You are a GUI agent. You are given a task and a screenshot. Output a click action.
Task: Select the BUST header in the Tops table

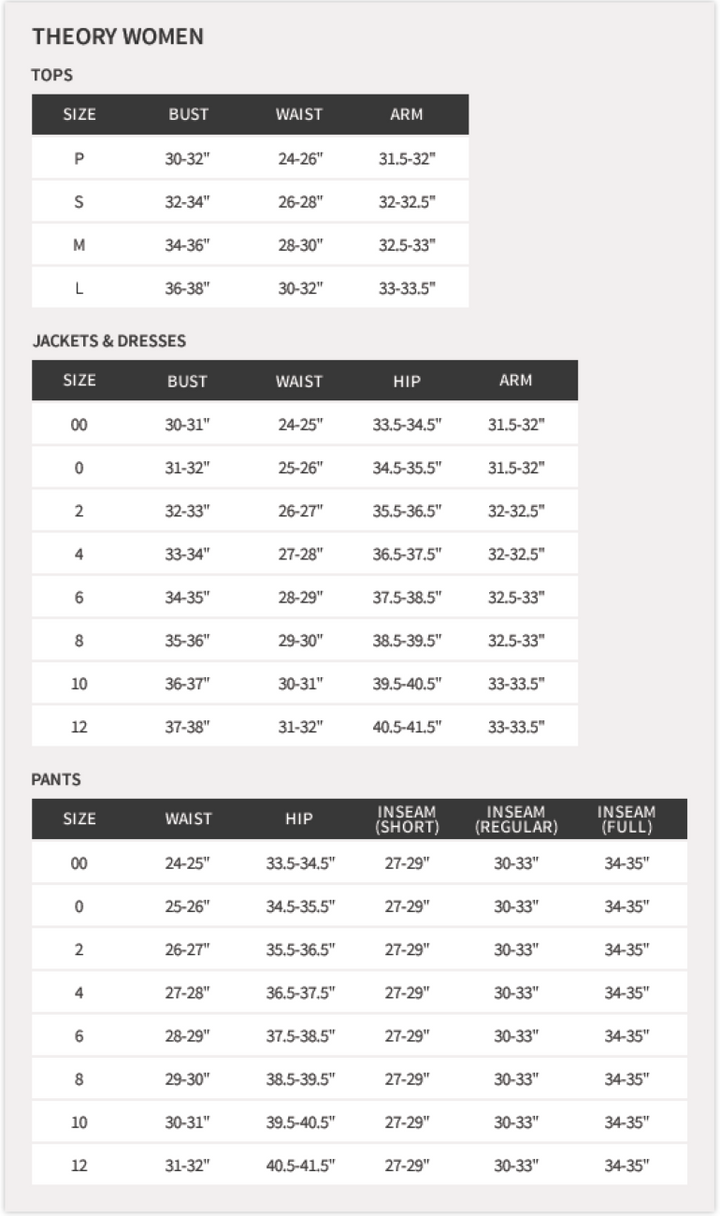pos(188,114)
